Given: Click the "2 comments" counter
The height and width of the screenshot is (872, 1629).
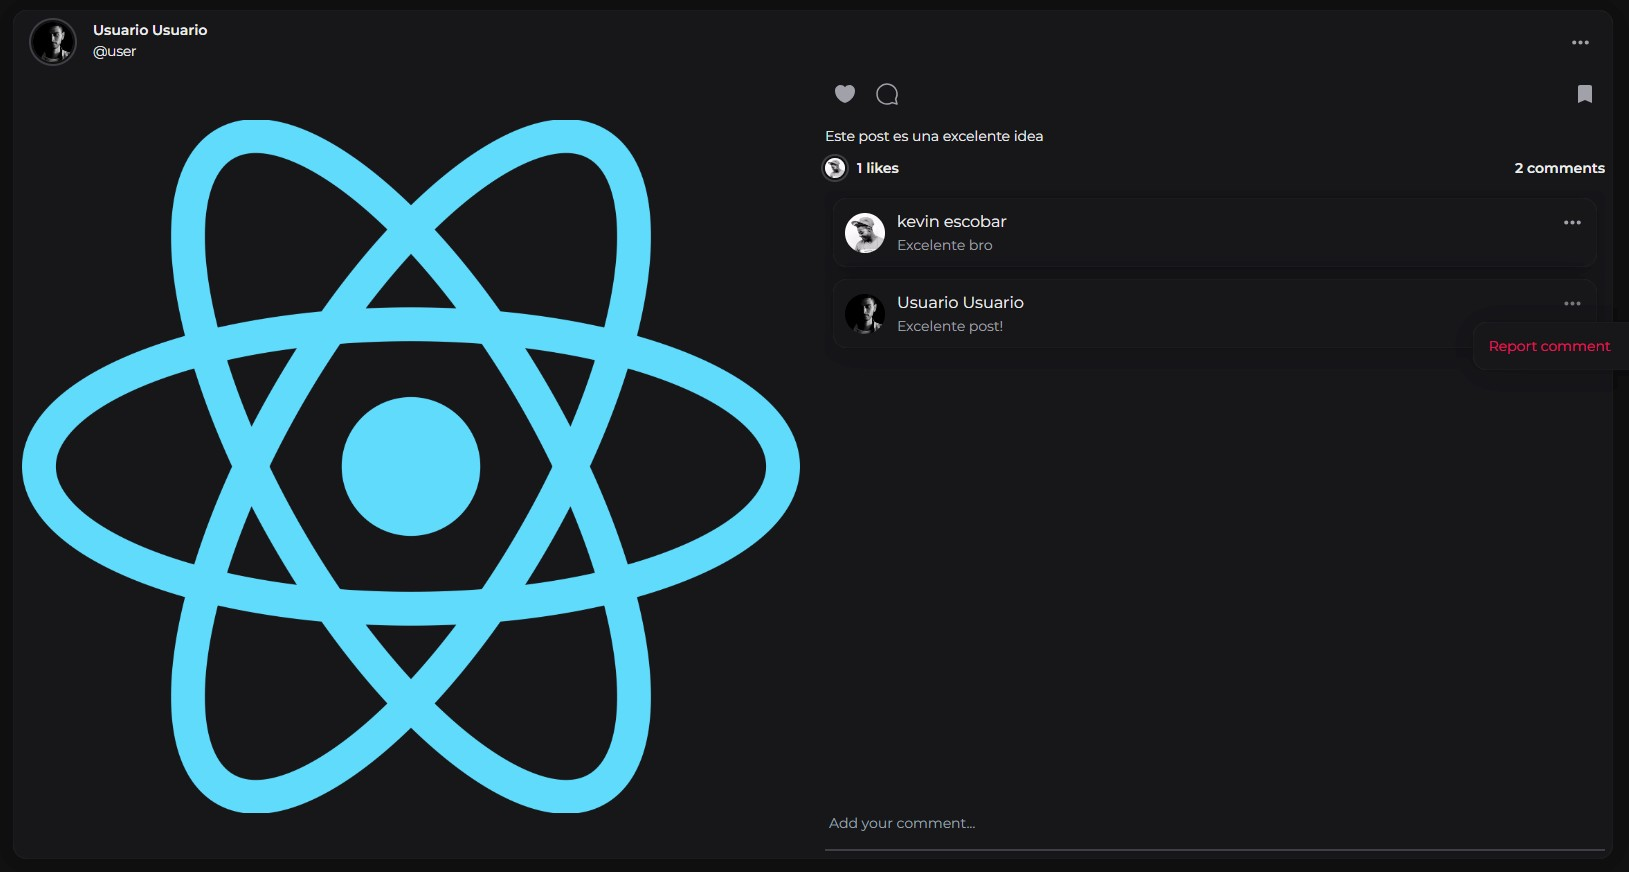Looking at the screenshot, I should click(1559, 168).
